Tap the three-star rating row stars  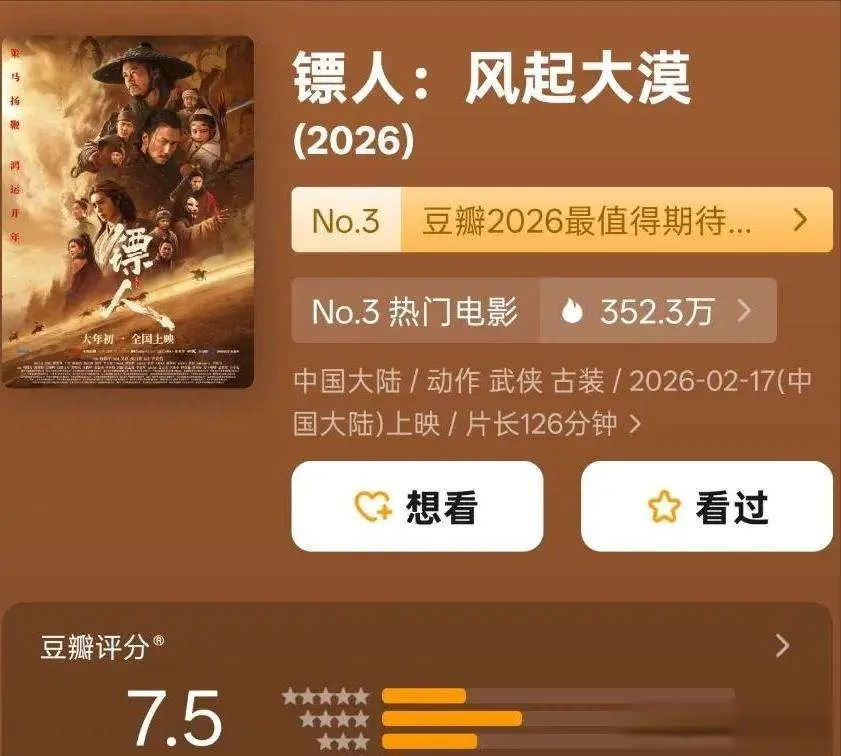343,742
